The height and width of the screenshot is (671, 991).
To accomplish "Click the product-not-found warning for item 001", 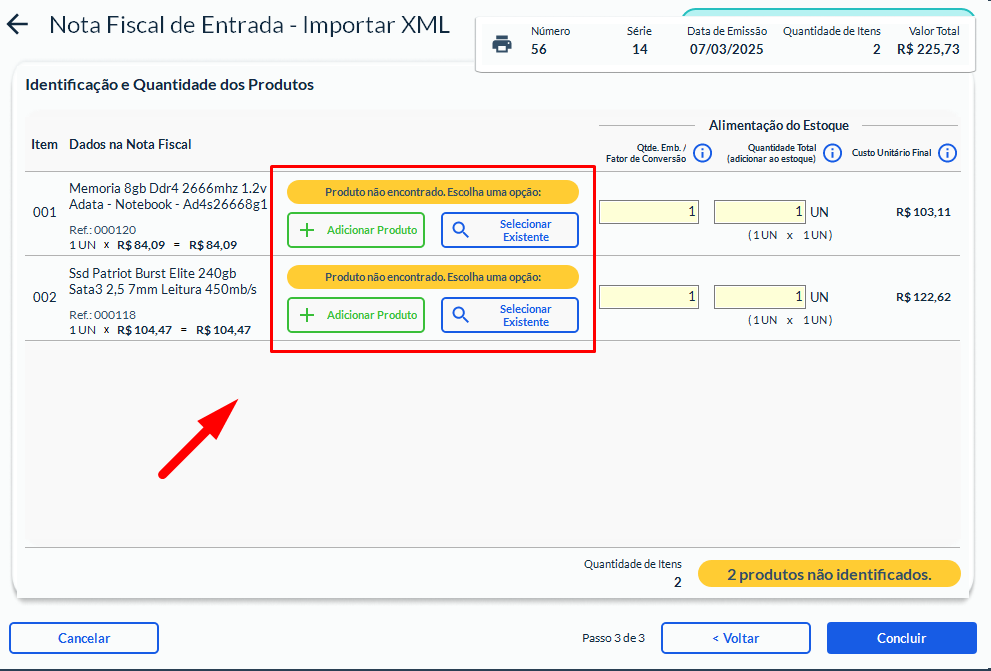I will point(432,192).
